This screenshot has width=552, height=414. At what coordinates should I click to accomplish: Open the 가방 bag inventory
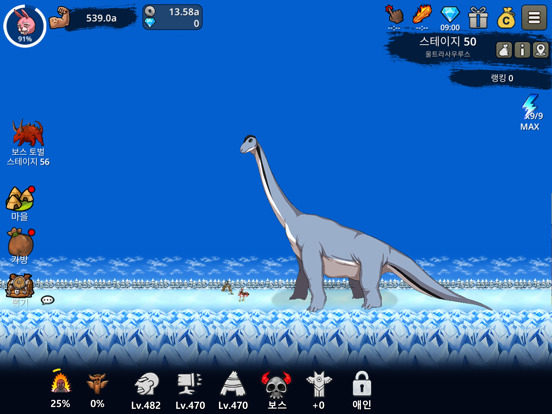tap(20, 246)
